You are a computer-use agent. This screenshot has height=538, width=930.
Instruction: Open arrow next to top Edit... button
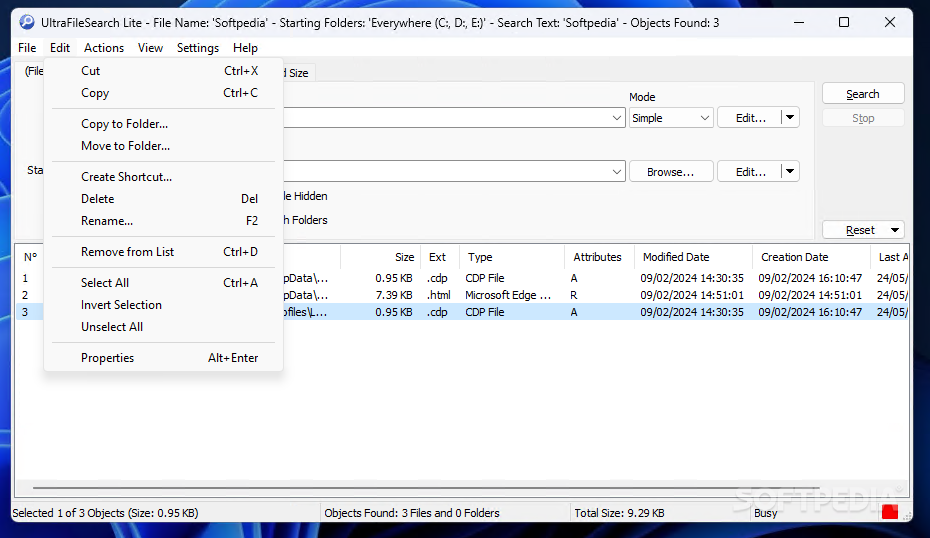click(790, 117)
